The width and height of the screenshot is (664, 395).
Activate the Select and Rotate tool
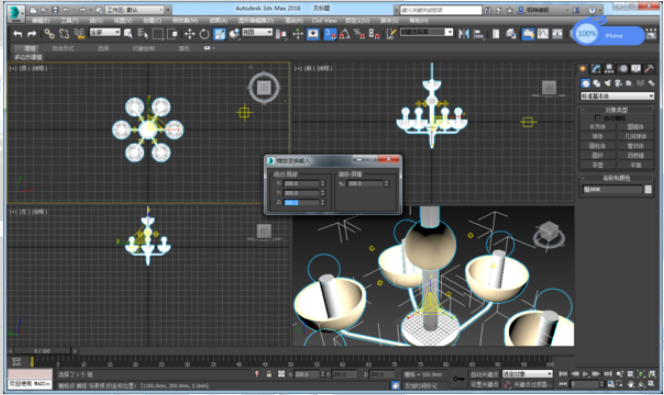point(204,34)
